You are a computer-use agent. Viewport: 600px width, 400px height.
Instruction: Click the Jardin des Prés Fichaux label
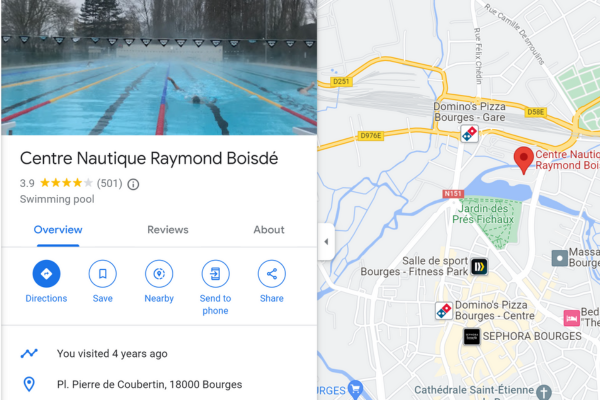pyautogui.click(x=483, y=214)
